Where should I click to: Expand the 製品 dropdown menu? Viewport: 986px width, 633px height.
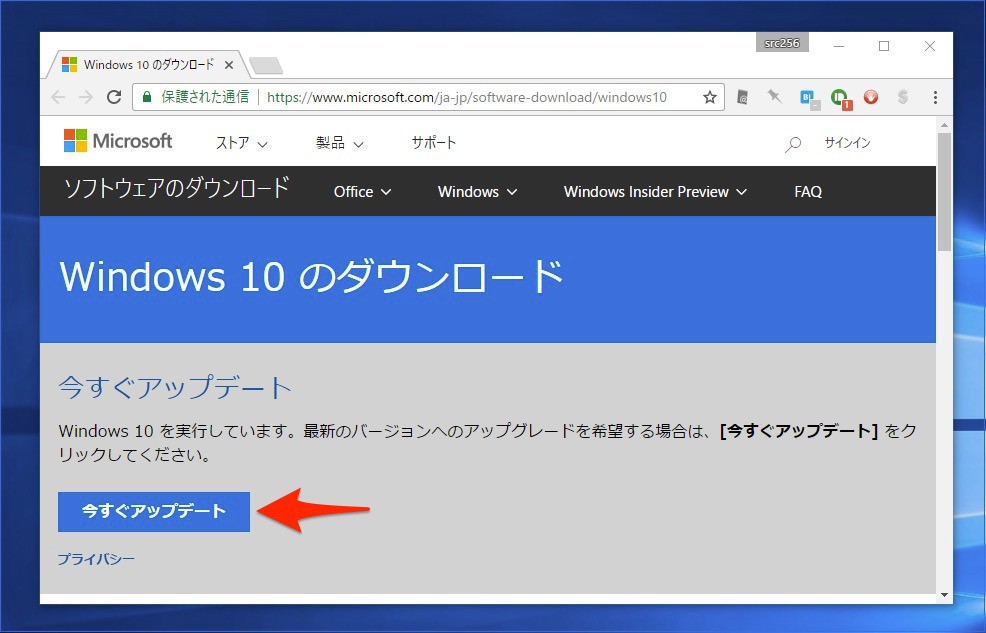(x=340, y=143)
